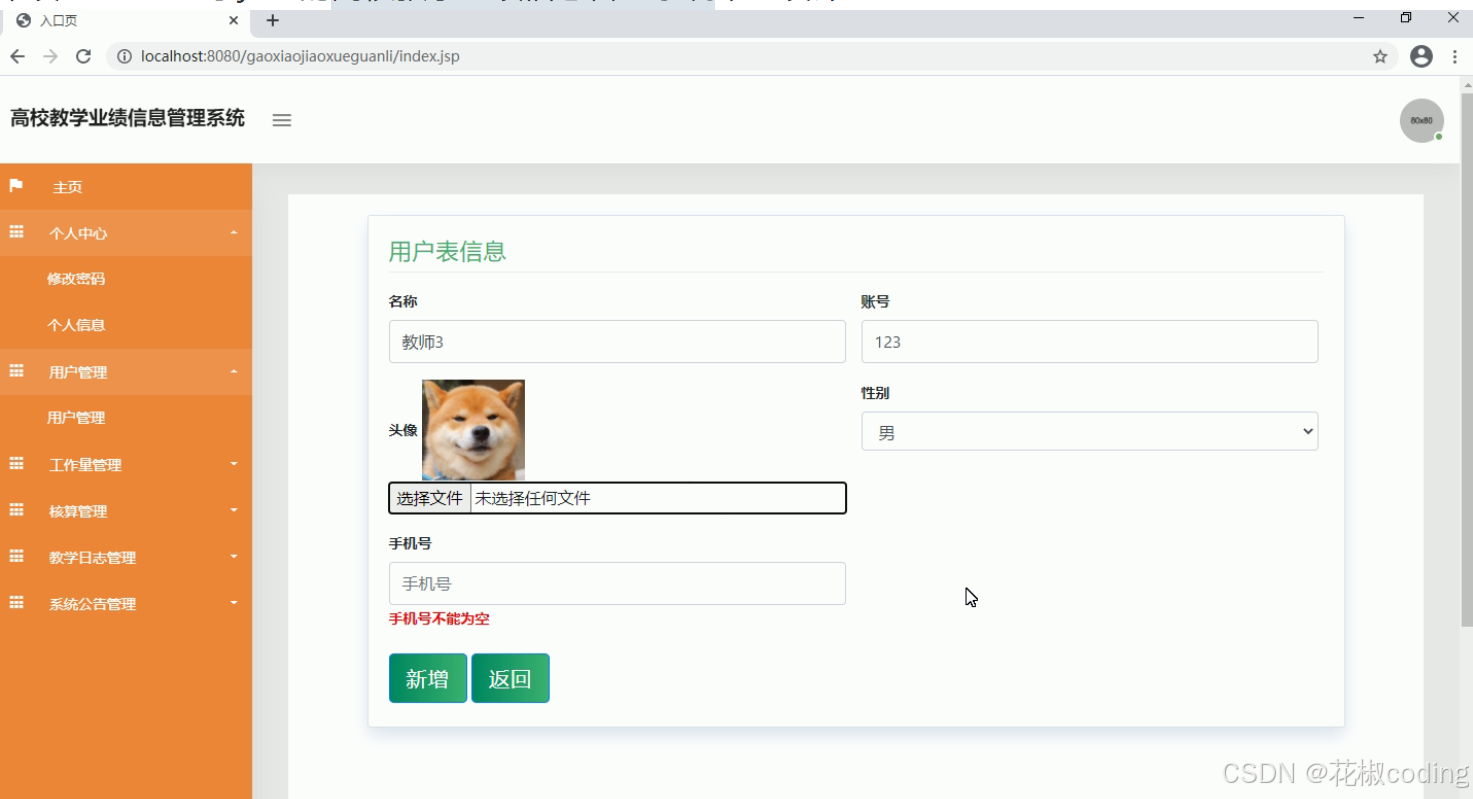The width and height of the screenshot is (1473, 799).
Task: Click the flag icon beside 主页
Action: point(15,186)
